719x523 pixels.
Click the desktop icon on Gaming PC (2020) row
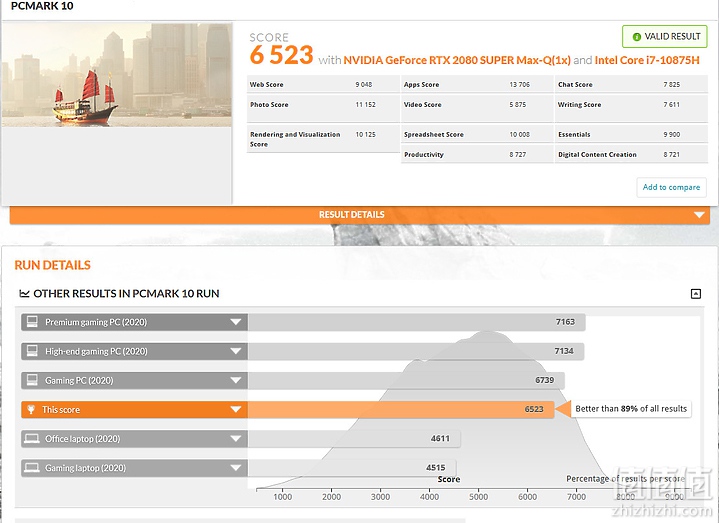coord(32,380)
